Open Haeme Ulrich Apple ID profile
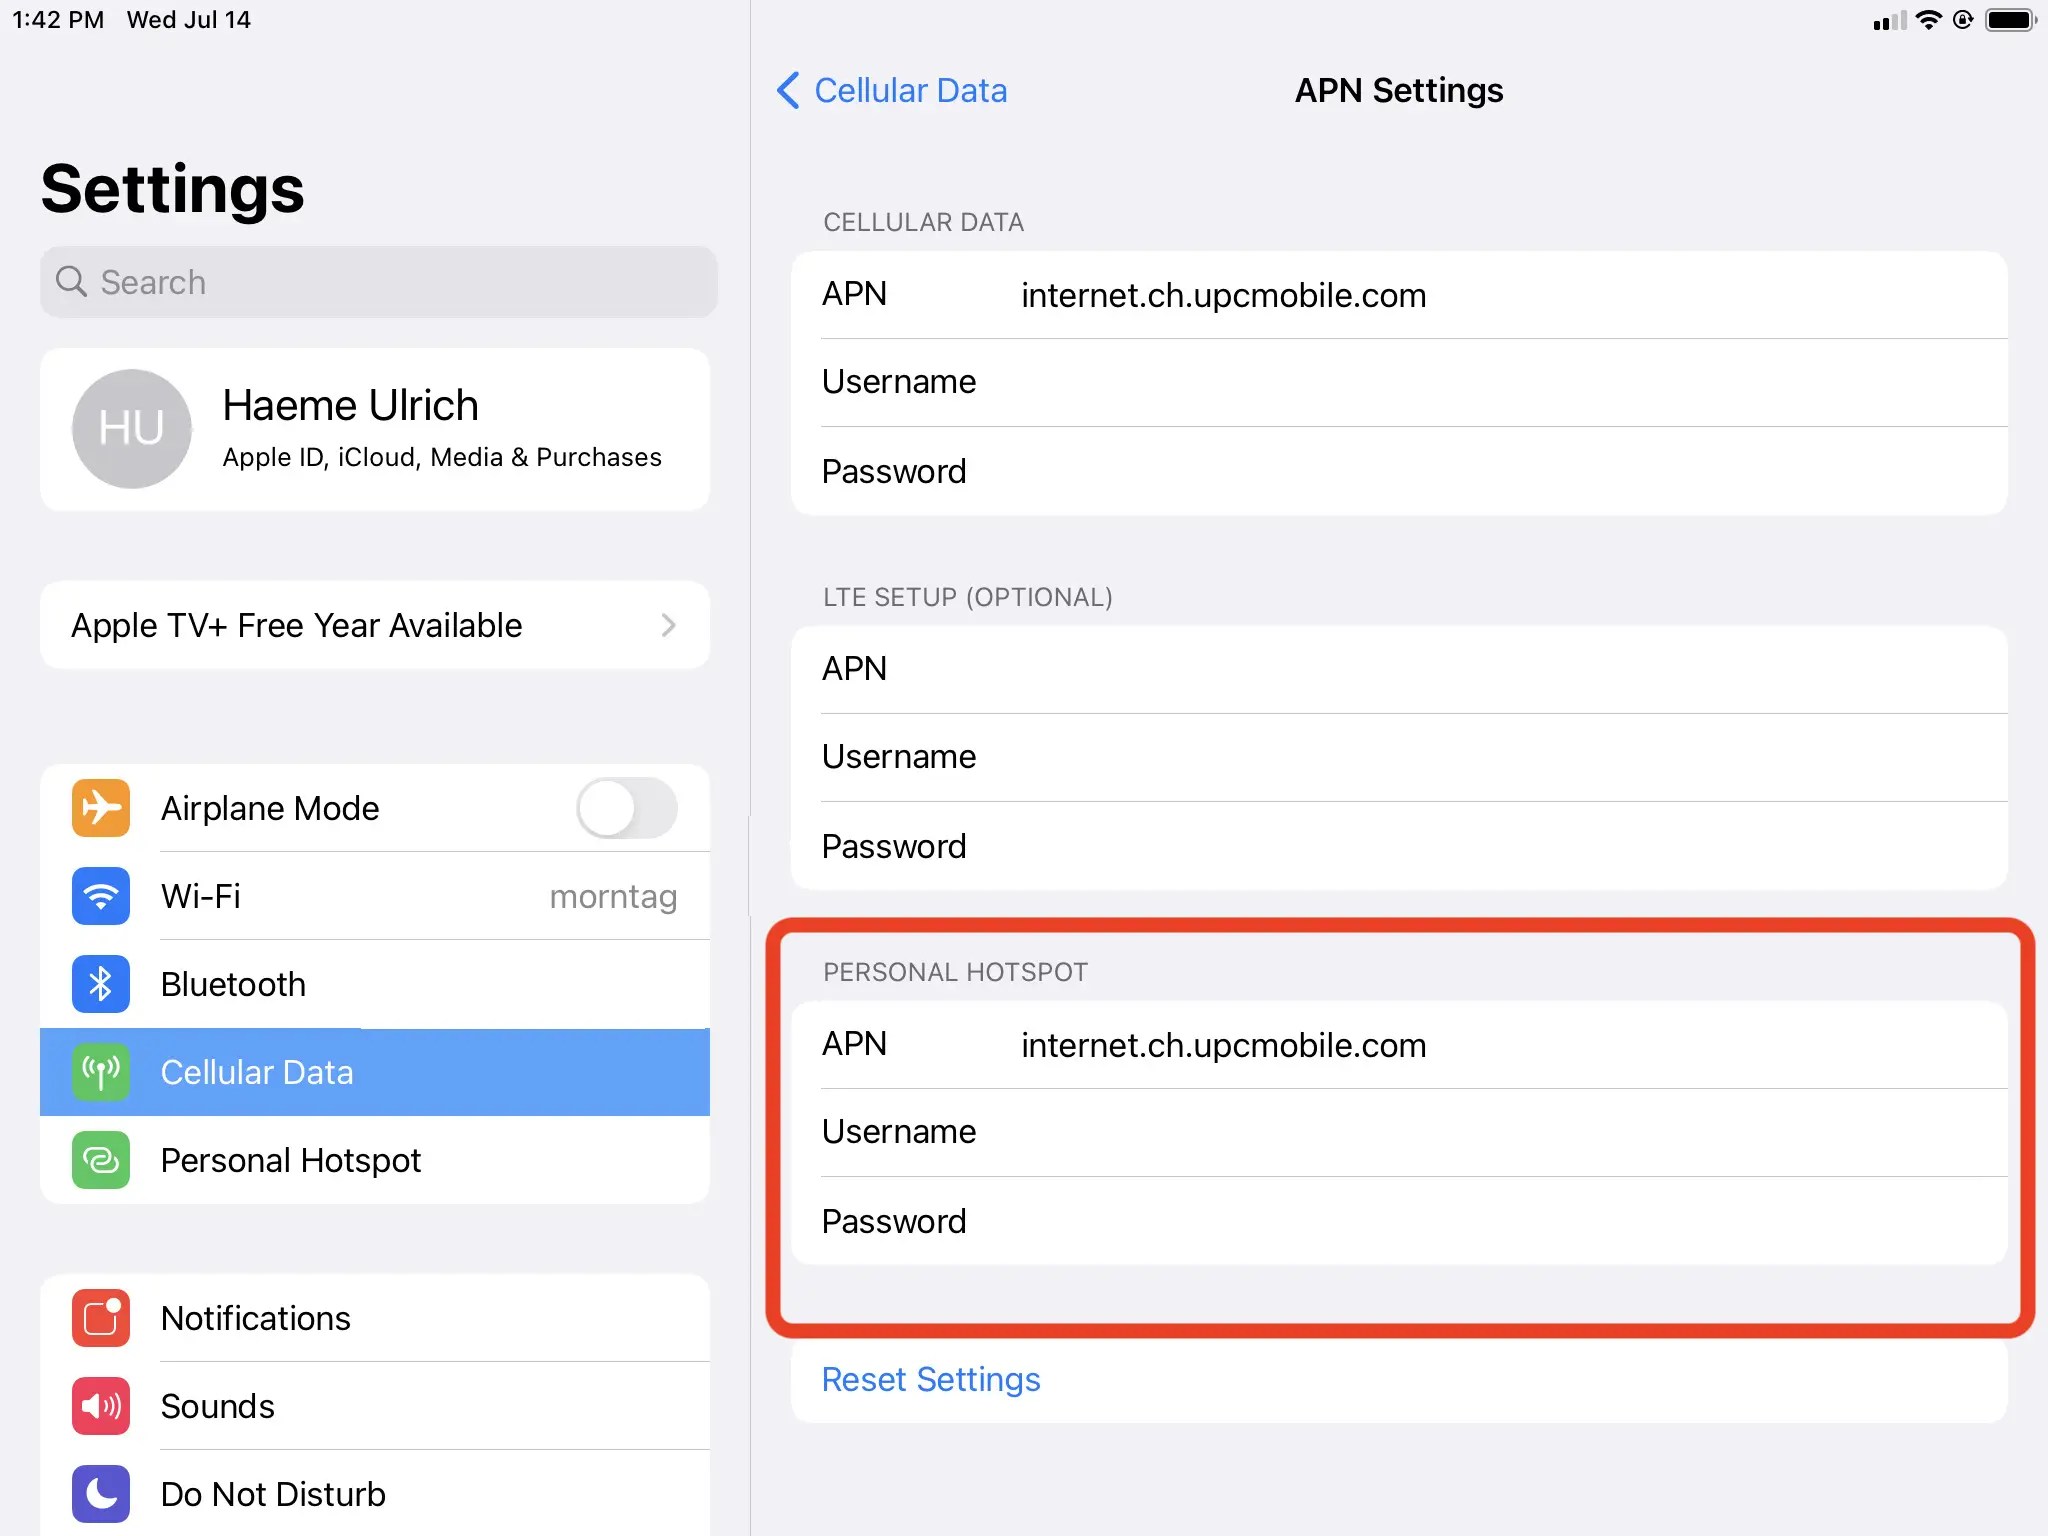Image resolution: width=2048 pixels, height=1536 pixels. click(x=375, y=428)
